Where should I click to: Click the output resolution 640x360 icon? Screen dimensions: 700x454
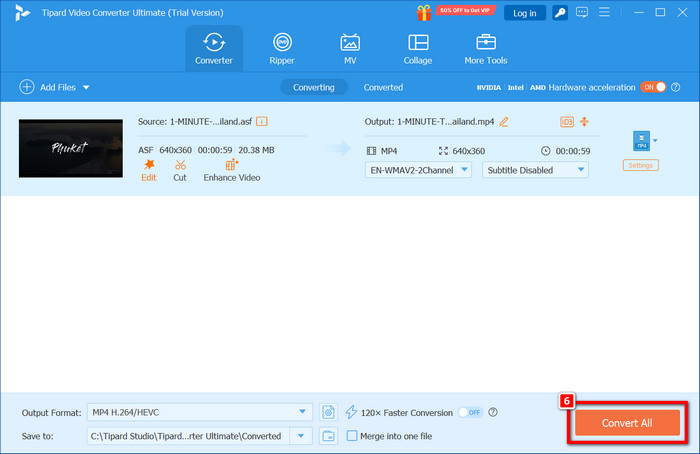point(443,151)
